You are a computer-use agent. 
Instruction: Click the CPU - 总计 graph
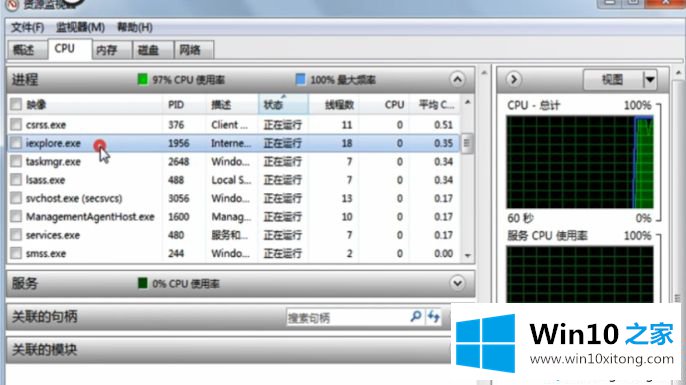click(x=580, y=162)
